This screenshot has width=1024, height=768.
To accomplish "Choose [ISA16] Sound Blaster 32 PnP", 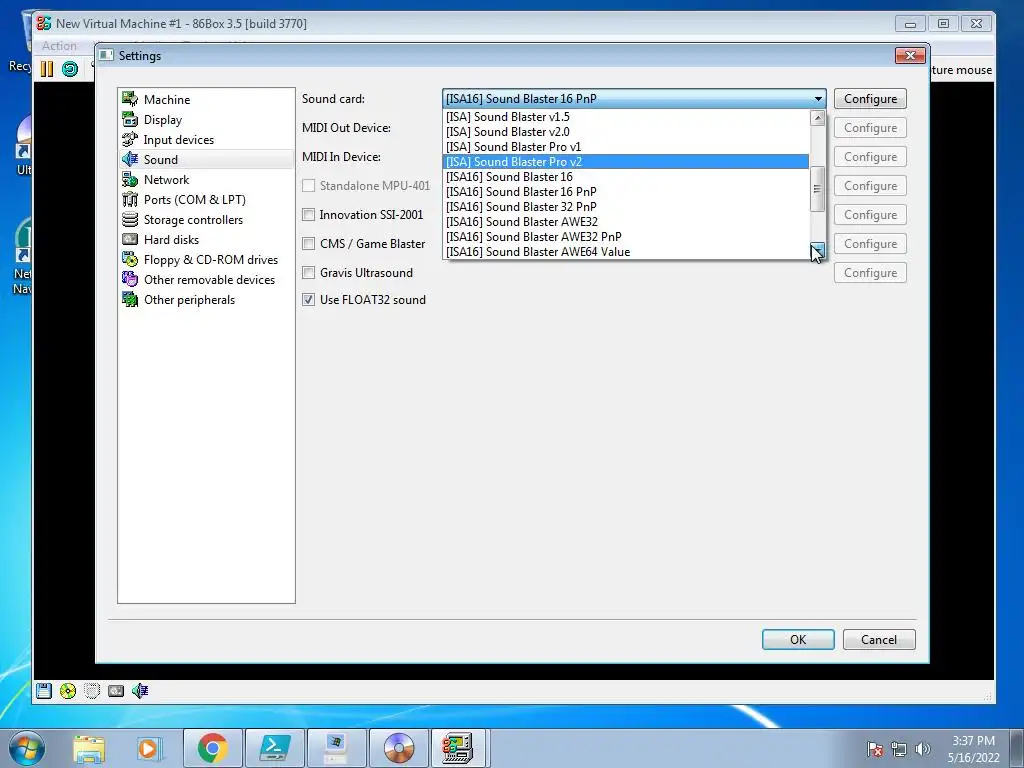I will click(x=626, y=207).
